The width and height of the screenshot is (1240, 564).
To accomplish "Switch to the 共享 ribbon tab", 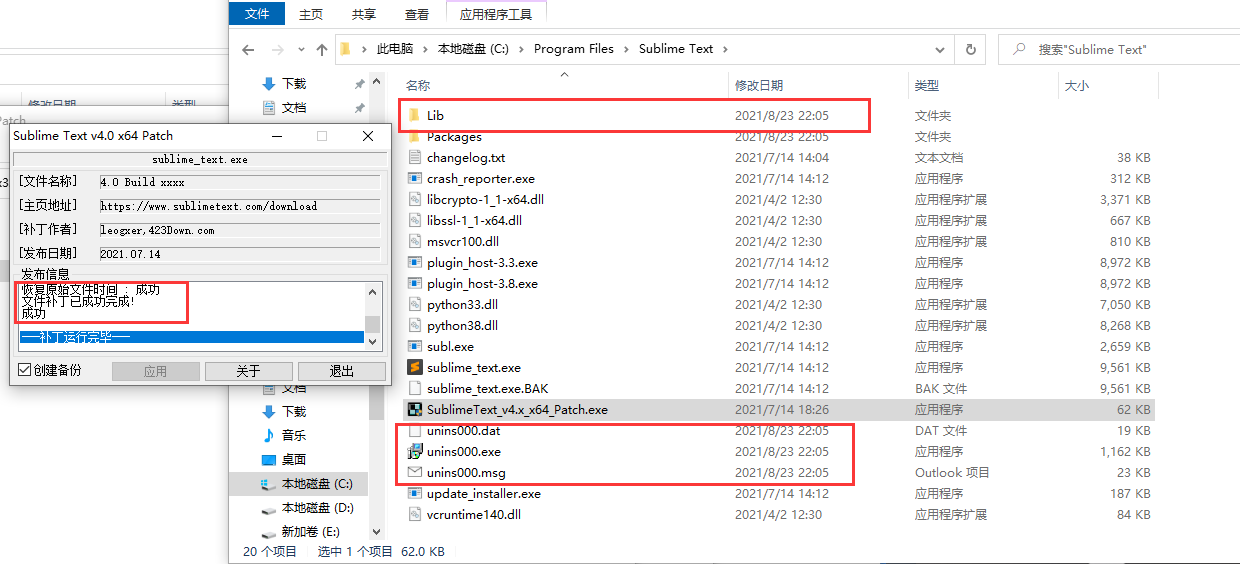I will pyautogui.click(x=364, y=14).
